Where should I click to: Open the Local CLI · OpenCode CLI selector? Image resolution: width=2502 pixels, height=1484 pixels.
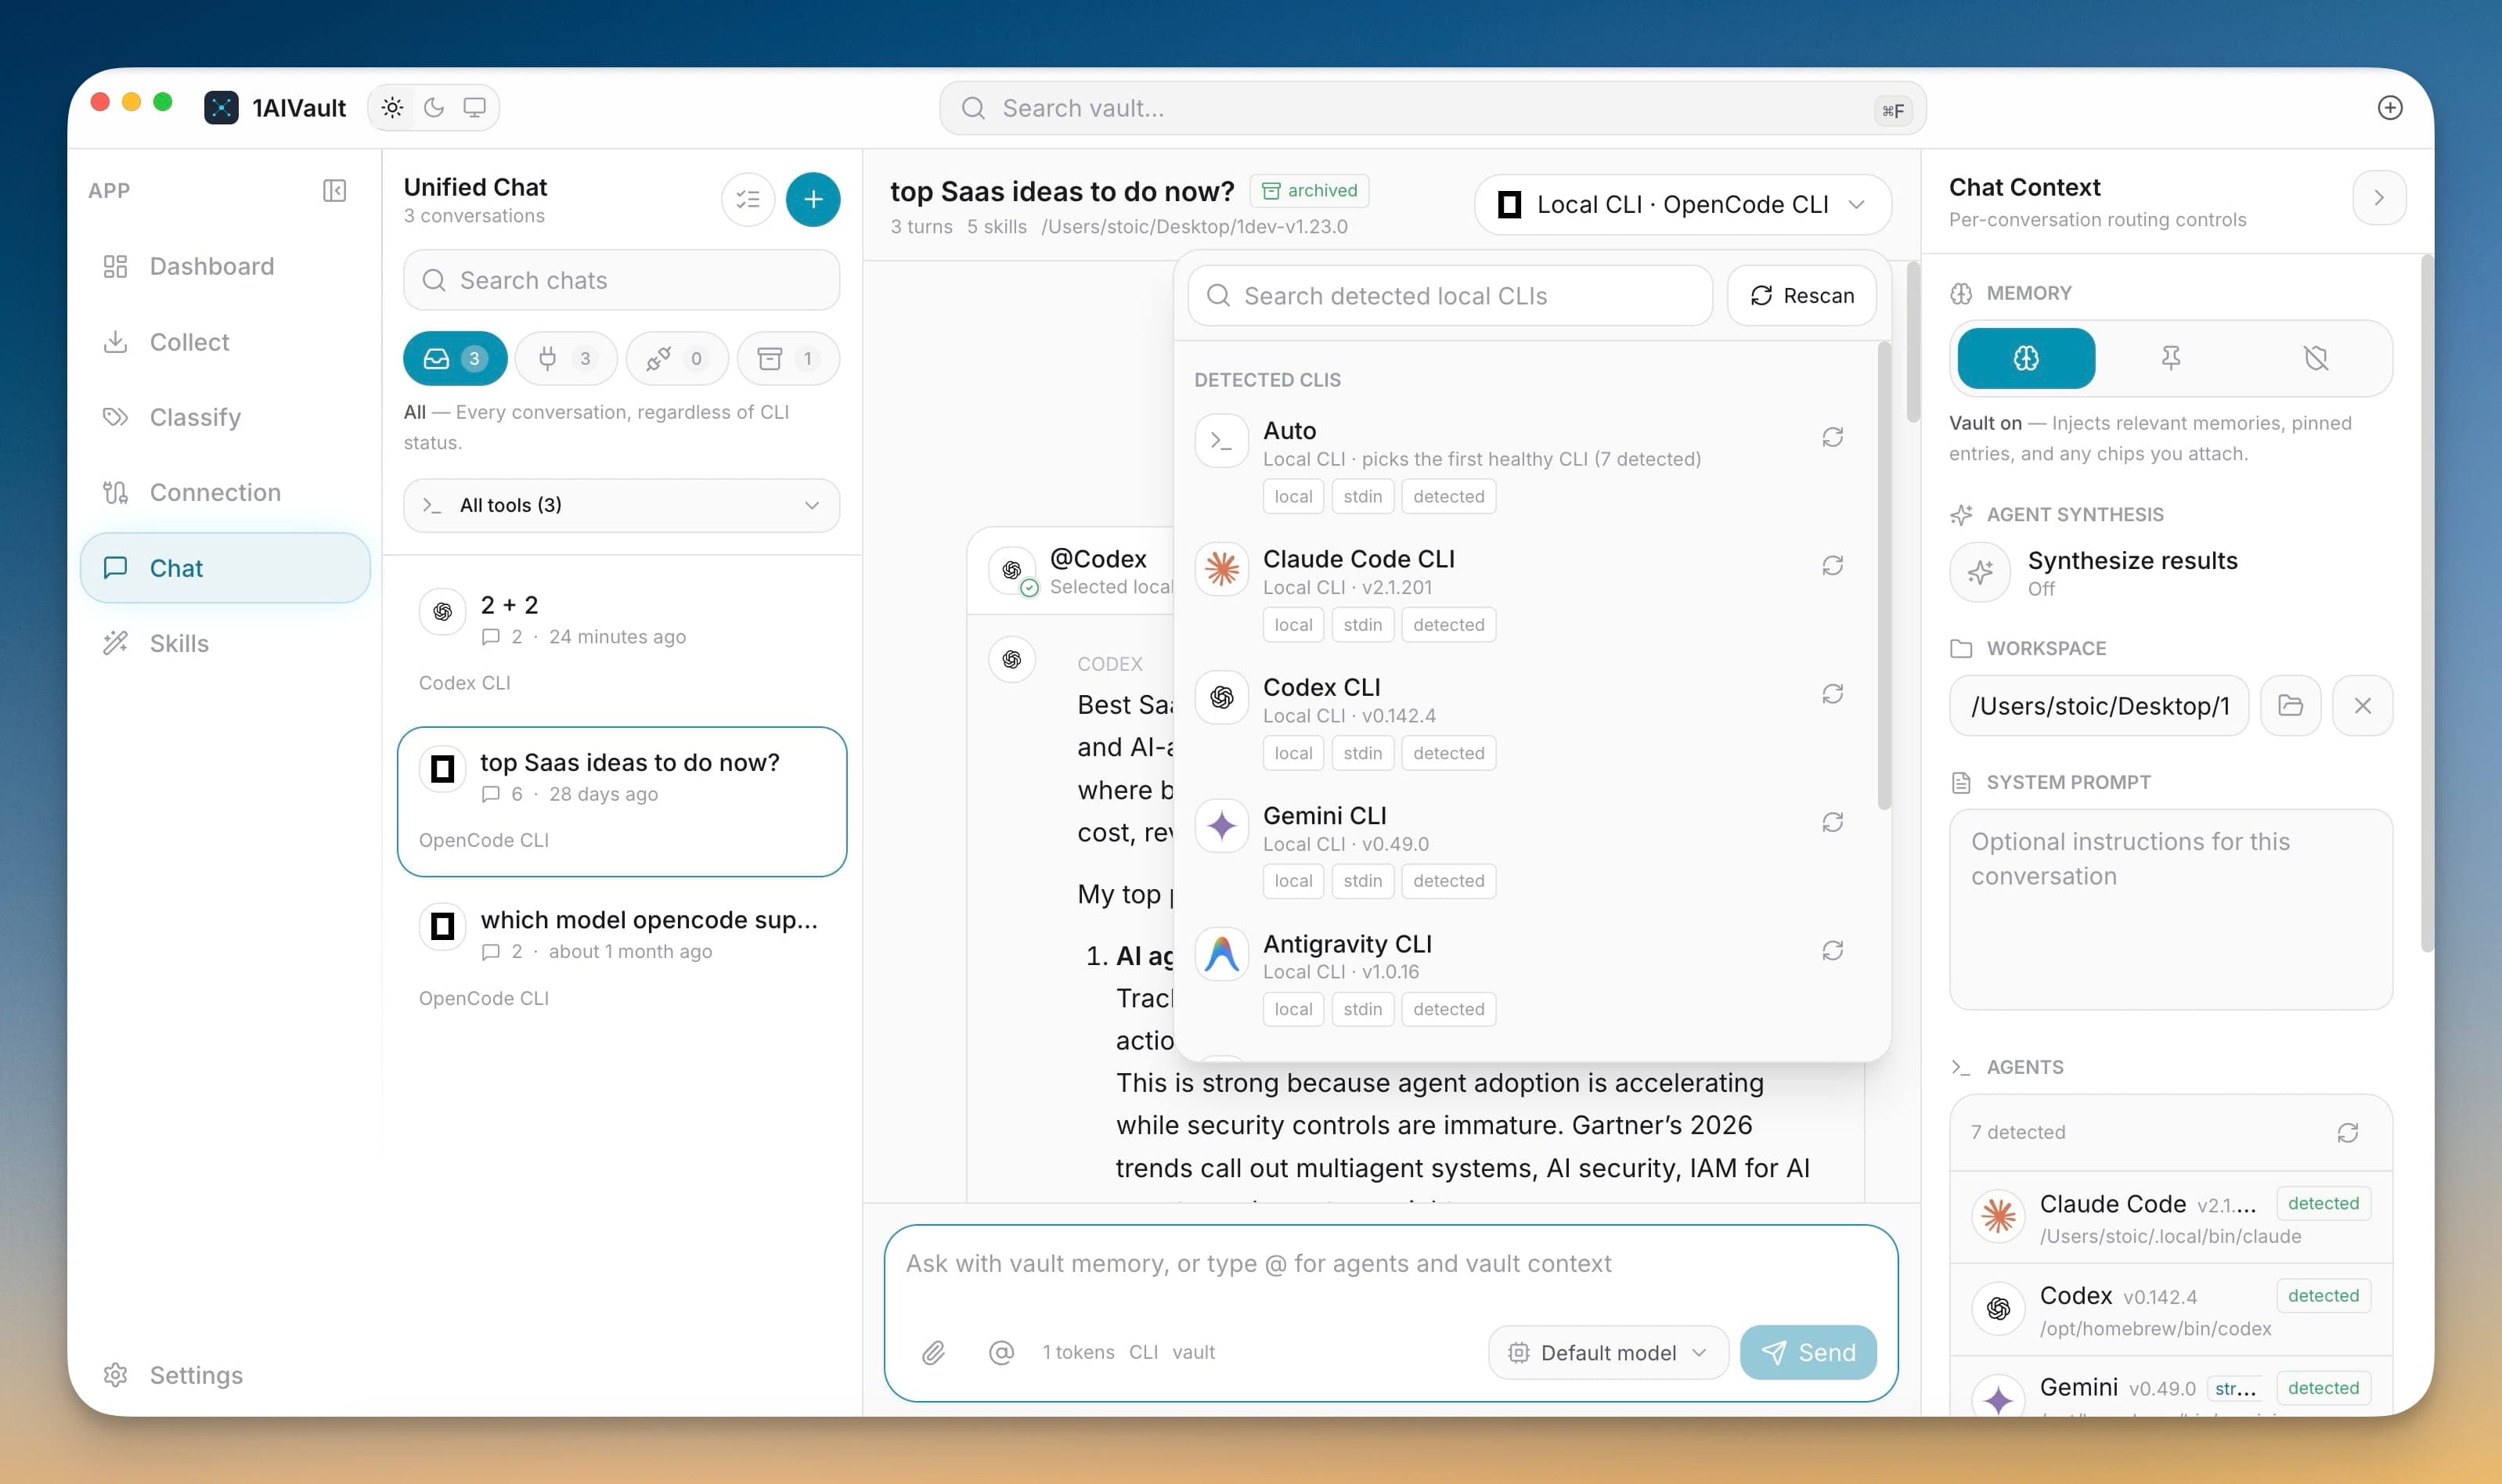tap(1682, 204)
